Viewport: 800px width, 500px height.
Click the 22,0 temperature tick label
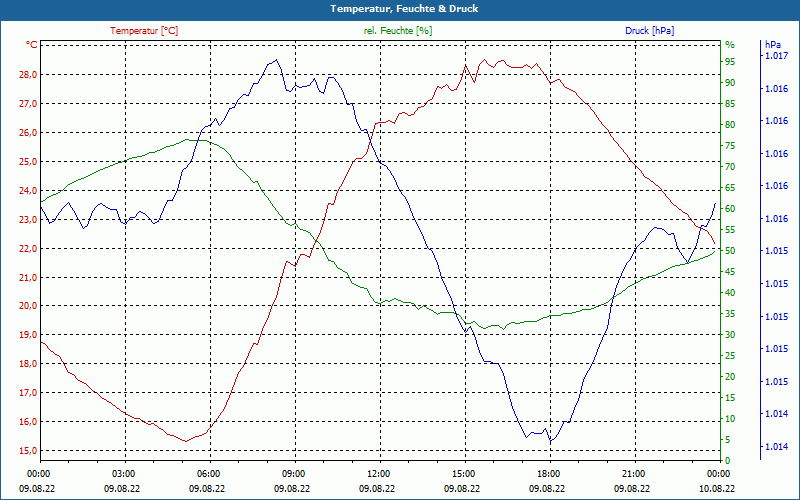(29, 248)
